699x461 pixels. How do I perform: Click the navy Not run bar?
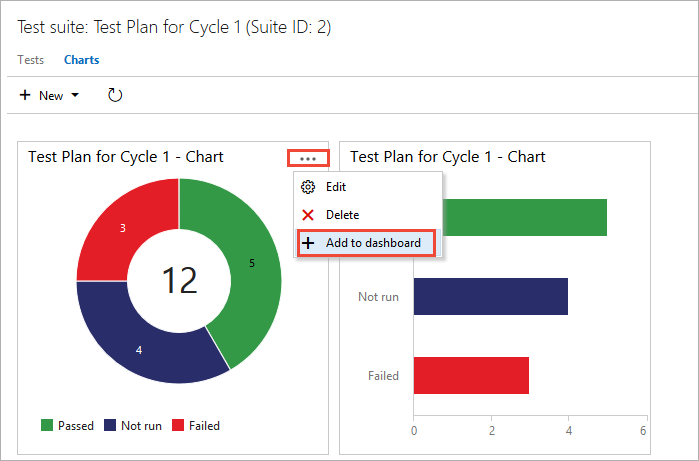coord(490,297)
